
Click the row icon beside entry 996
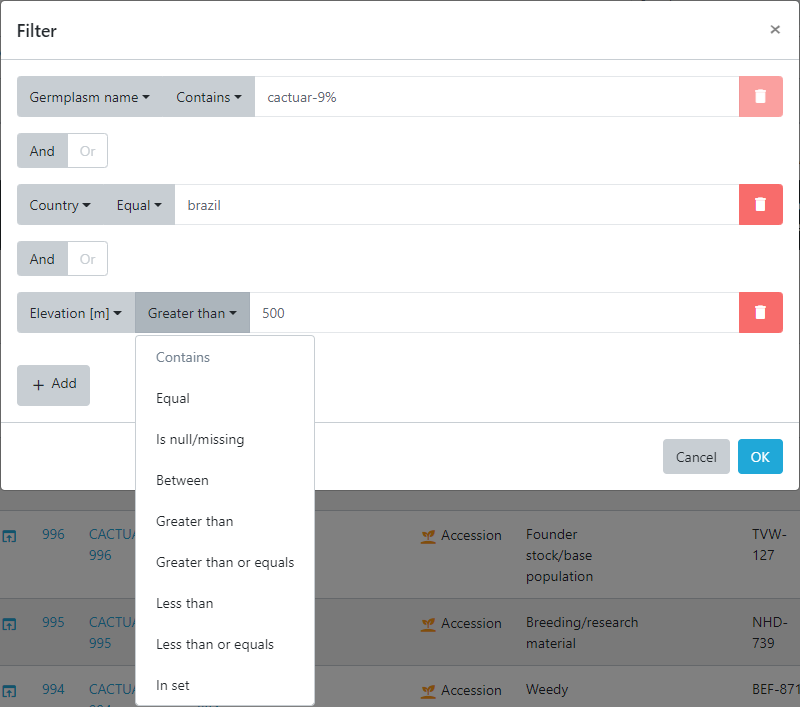[x=9, y=536]
